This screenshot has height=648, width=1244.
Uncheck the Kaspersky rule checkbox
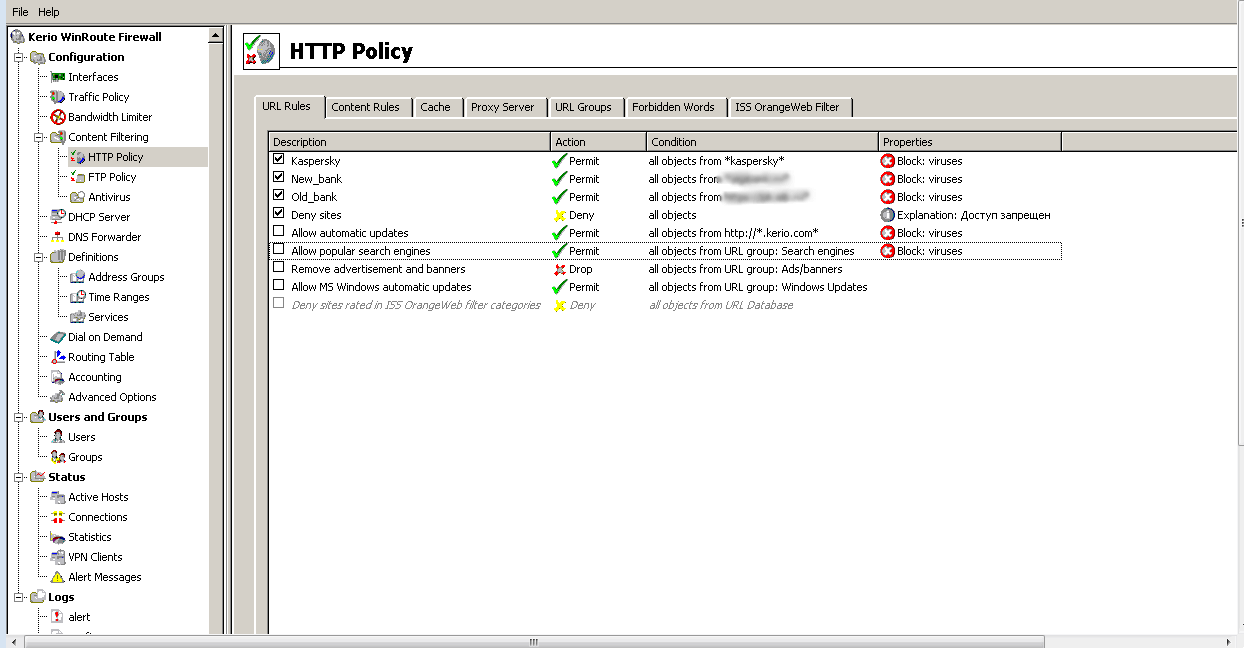pyautogui.click(x=279, y=160)
